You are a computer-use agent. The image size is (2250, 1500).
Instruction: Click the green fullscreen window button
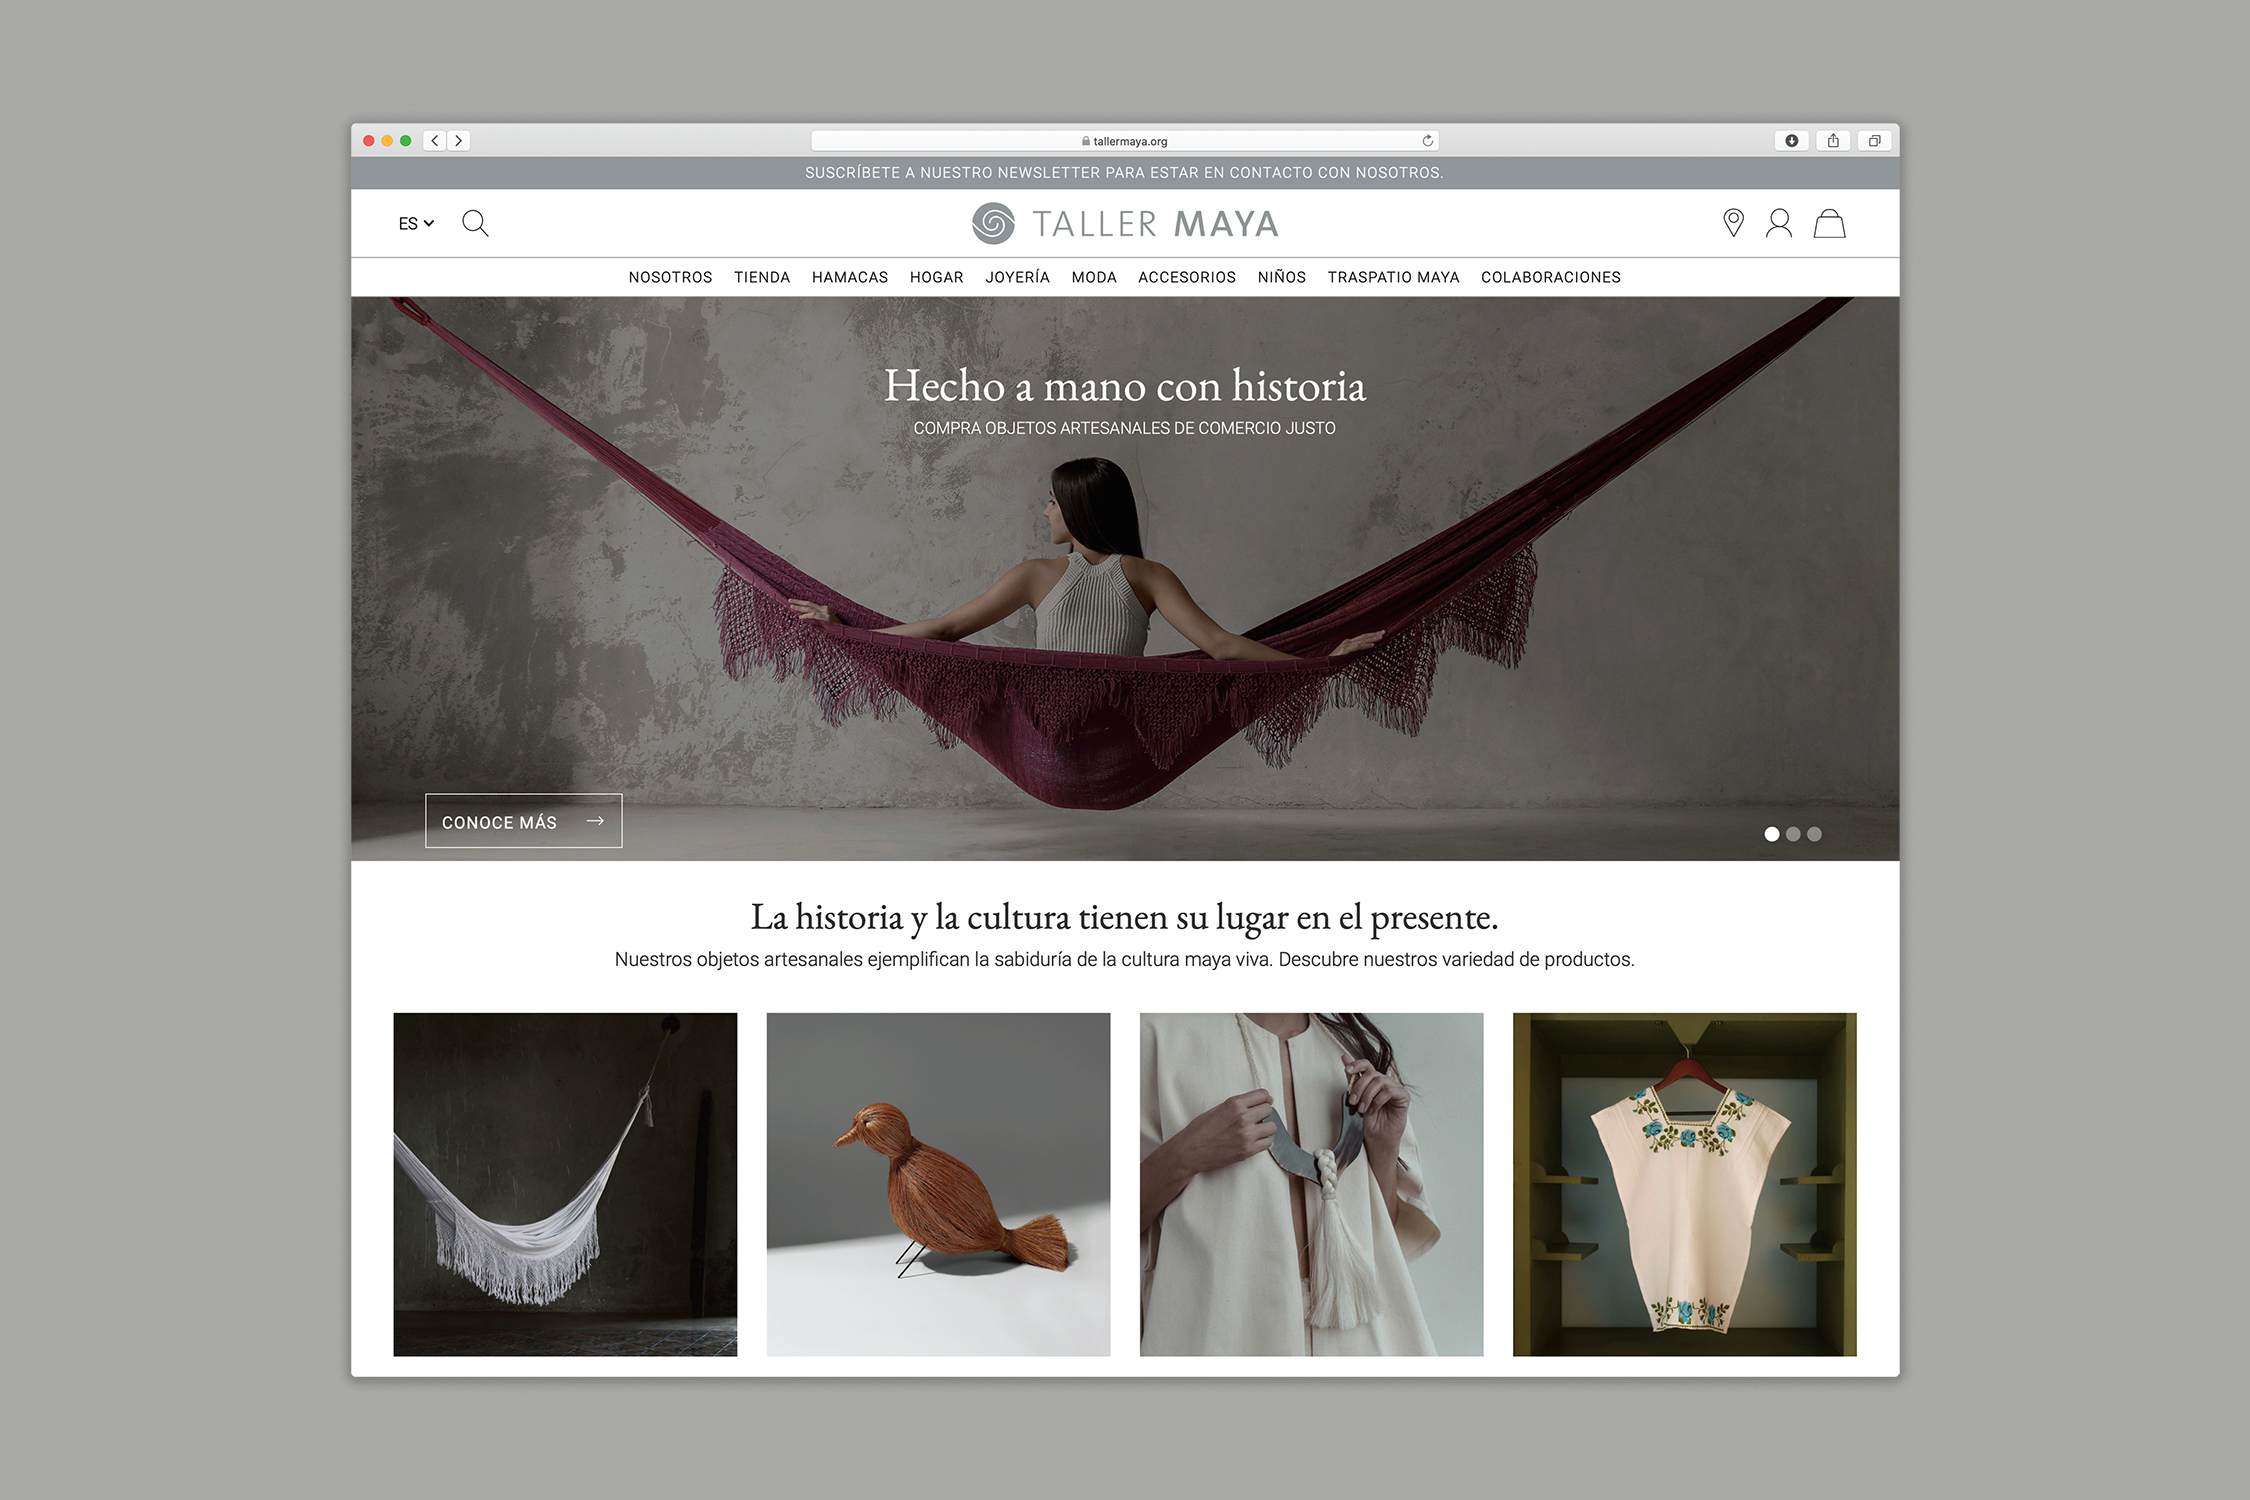point(406,141)
